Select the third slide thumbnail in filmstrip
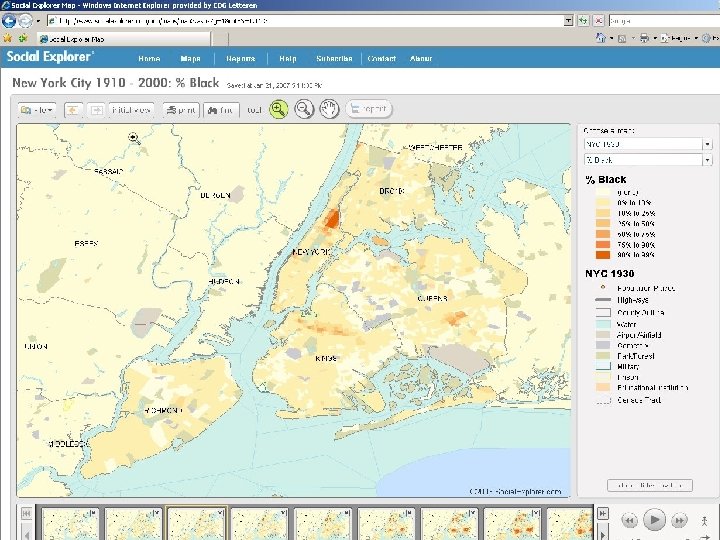The width and height of the screenshot is (720, 540). pyautogui.click(x=197, y=523)
